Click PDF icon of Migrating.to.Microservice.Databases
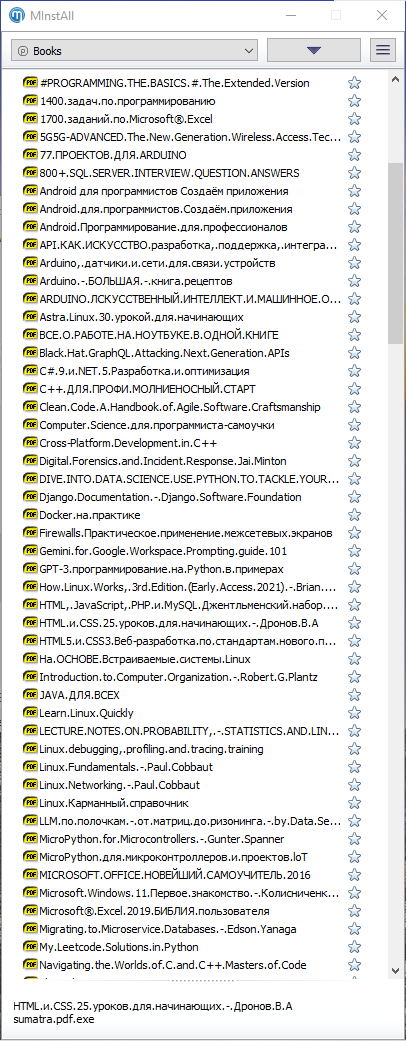This screenshot has width=406, height=1041. [x=30, y=928]
